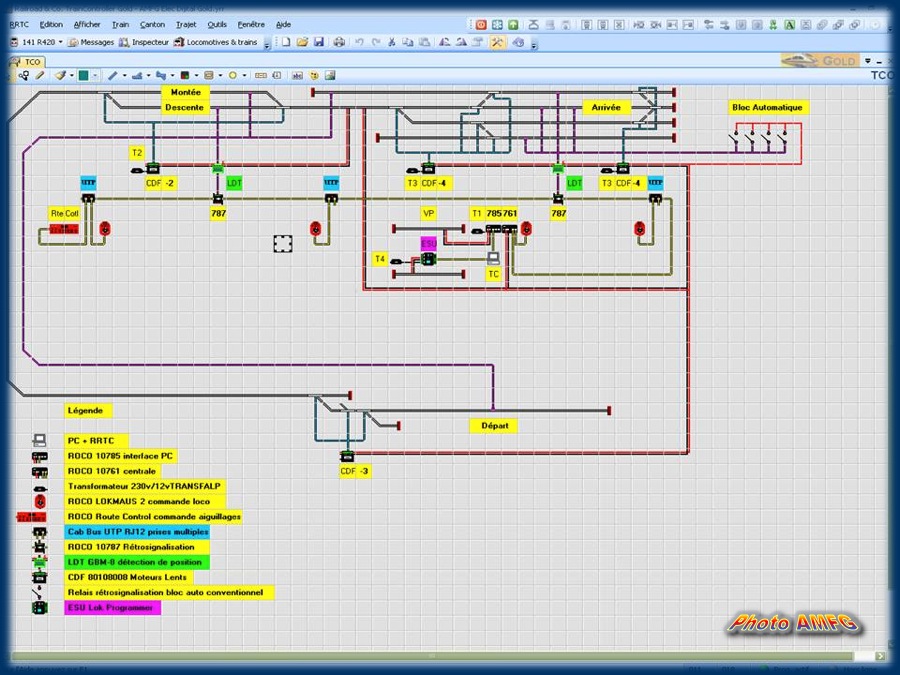Click the red power stop icon

click(481, 25)
